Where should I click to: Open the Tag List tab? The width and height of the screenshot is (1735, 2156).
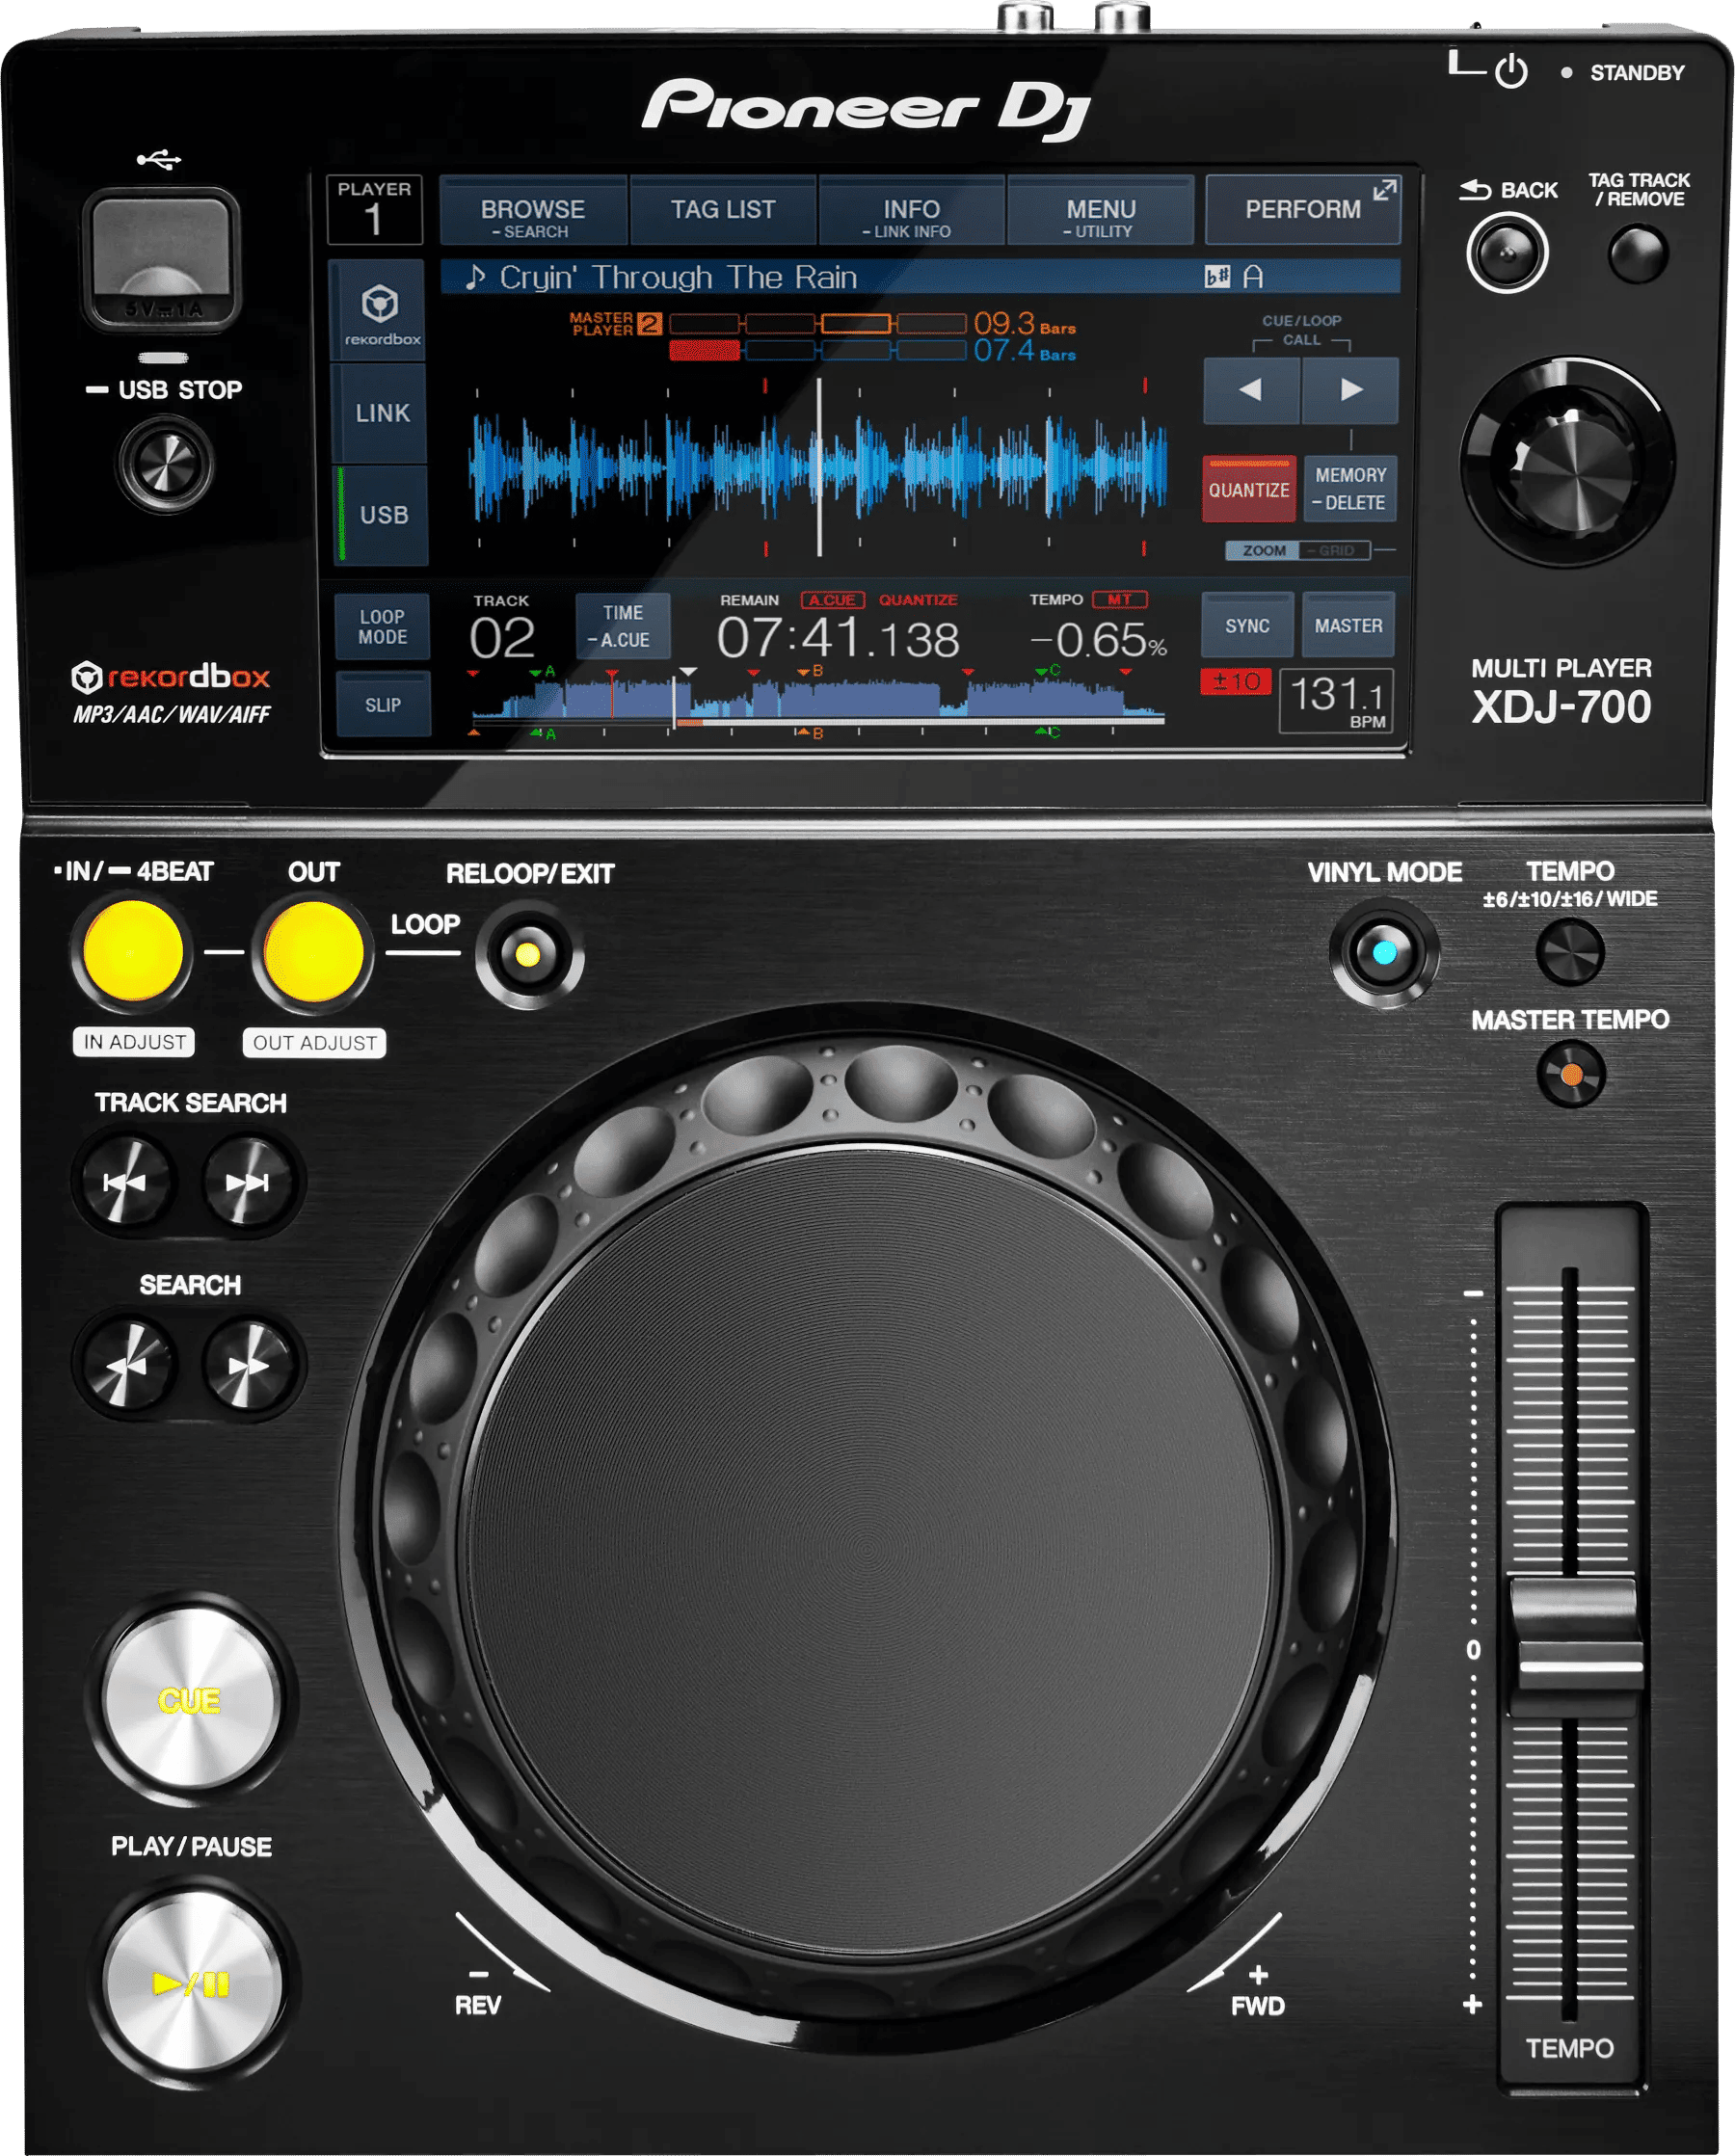pyautogui.click(x=722, y=210)
